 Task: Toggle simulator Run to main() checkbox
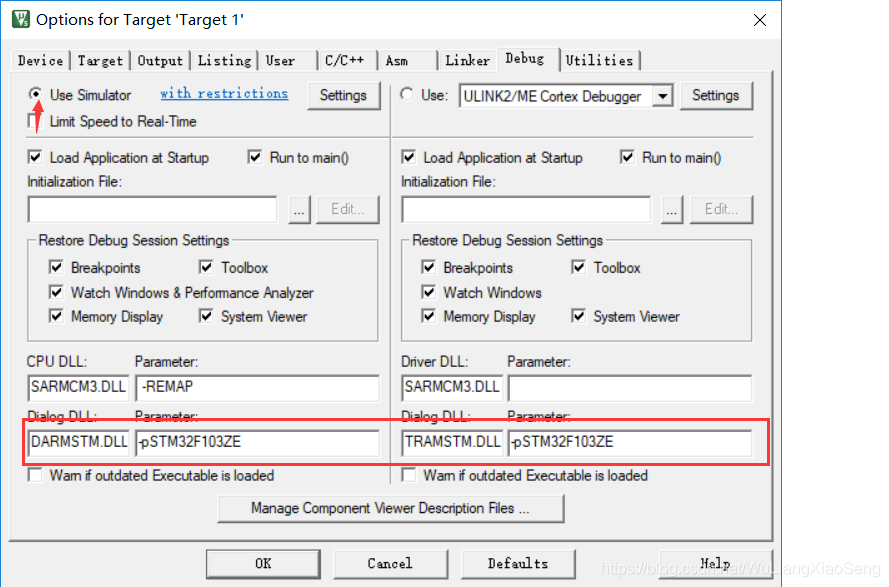(x=255, y=157)
